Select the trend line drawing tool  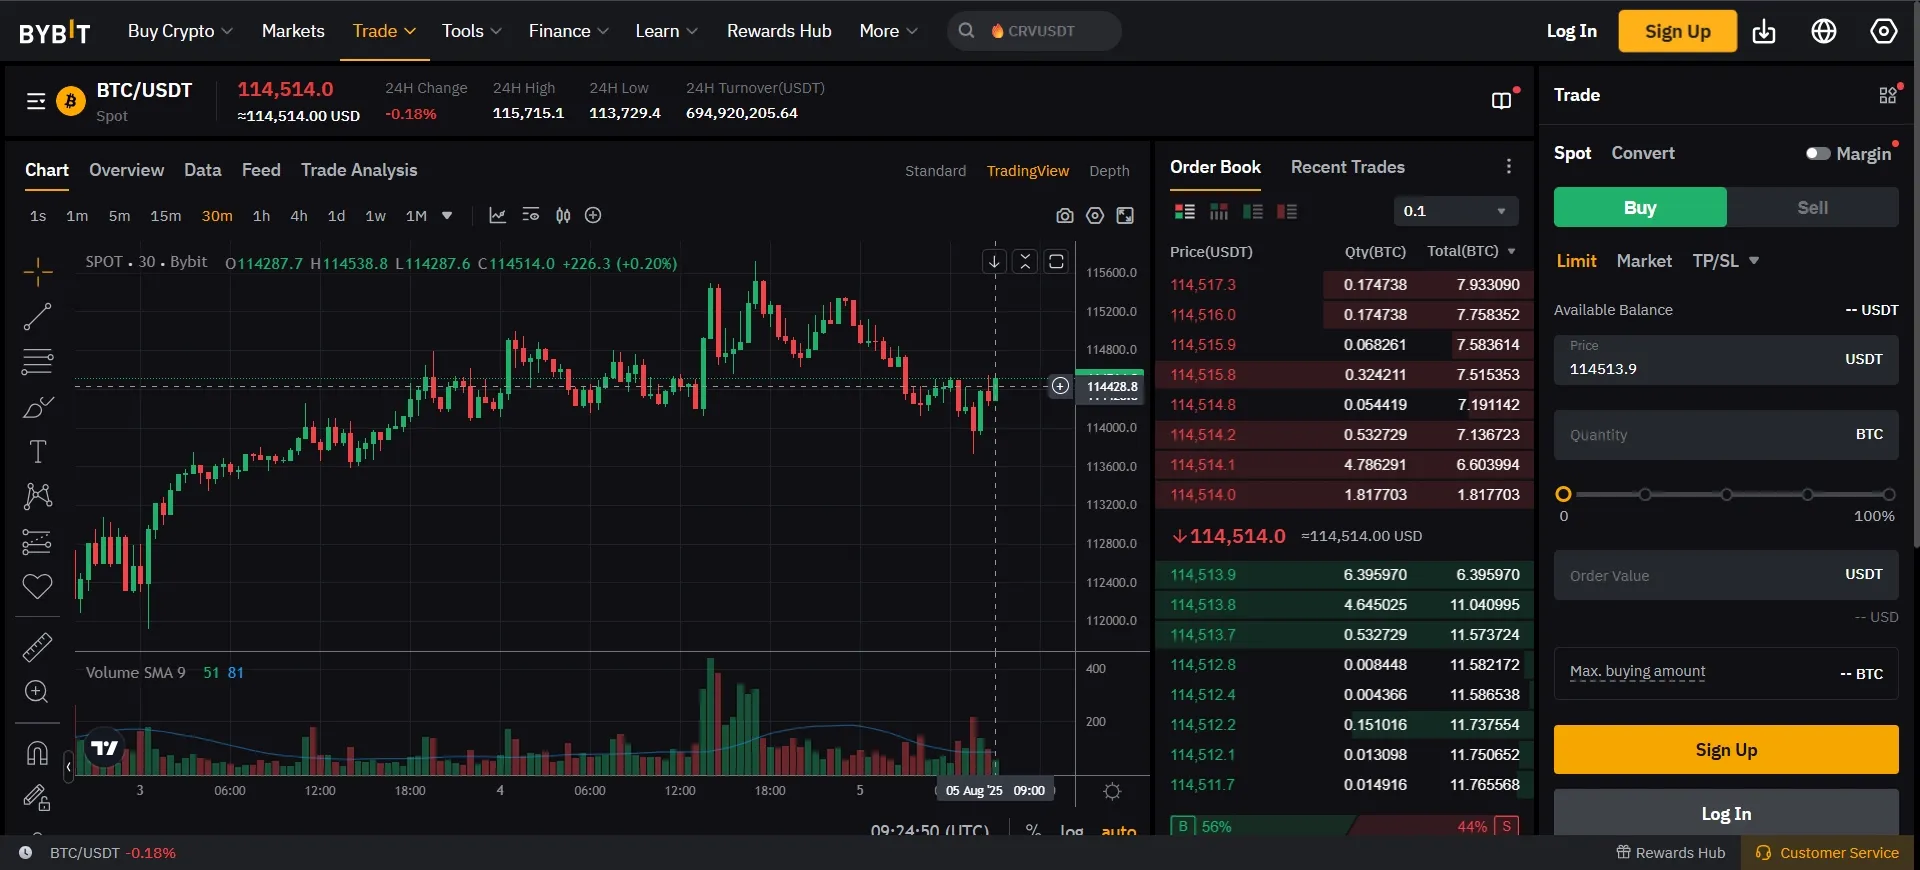38,317
